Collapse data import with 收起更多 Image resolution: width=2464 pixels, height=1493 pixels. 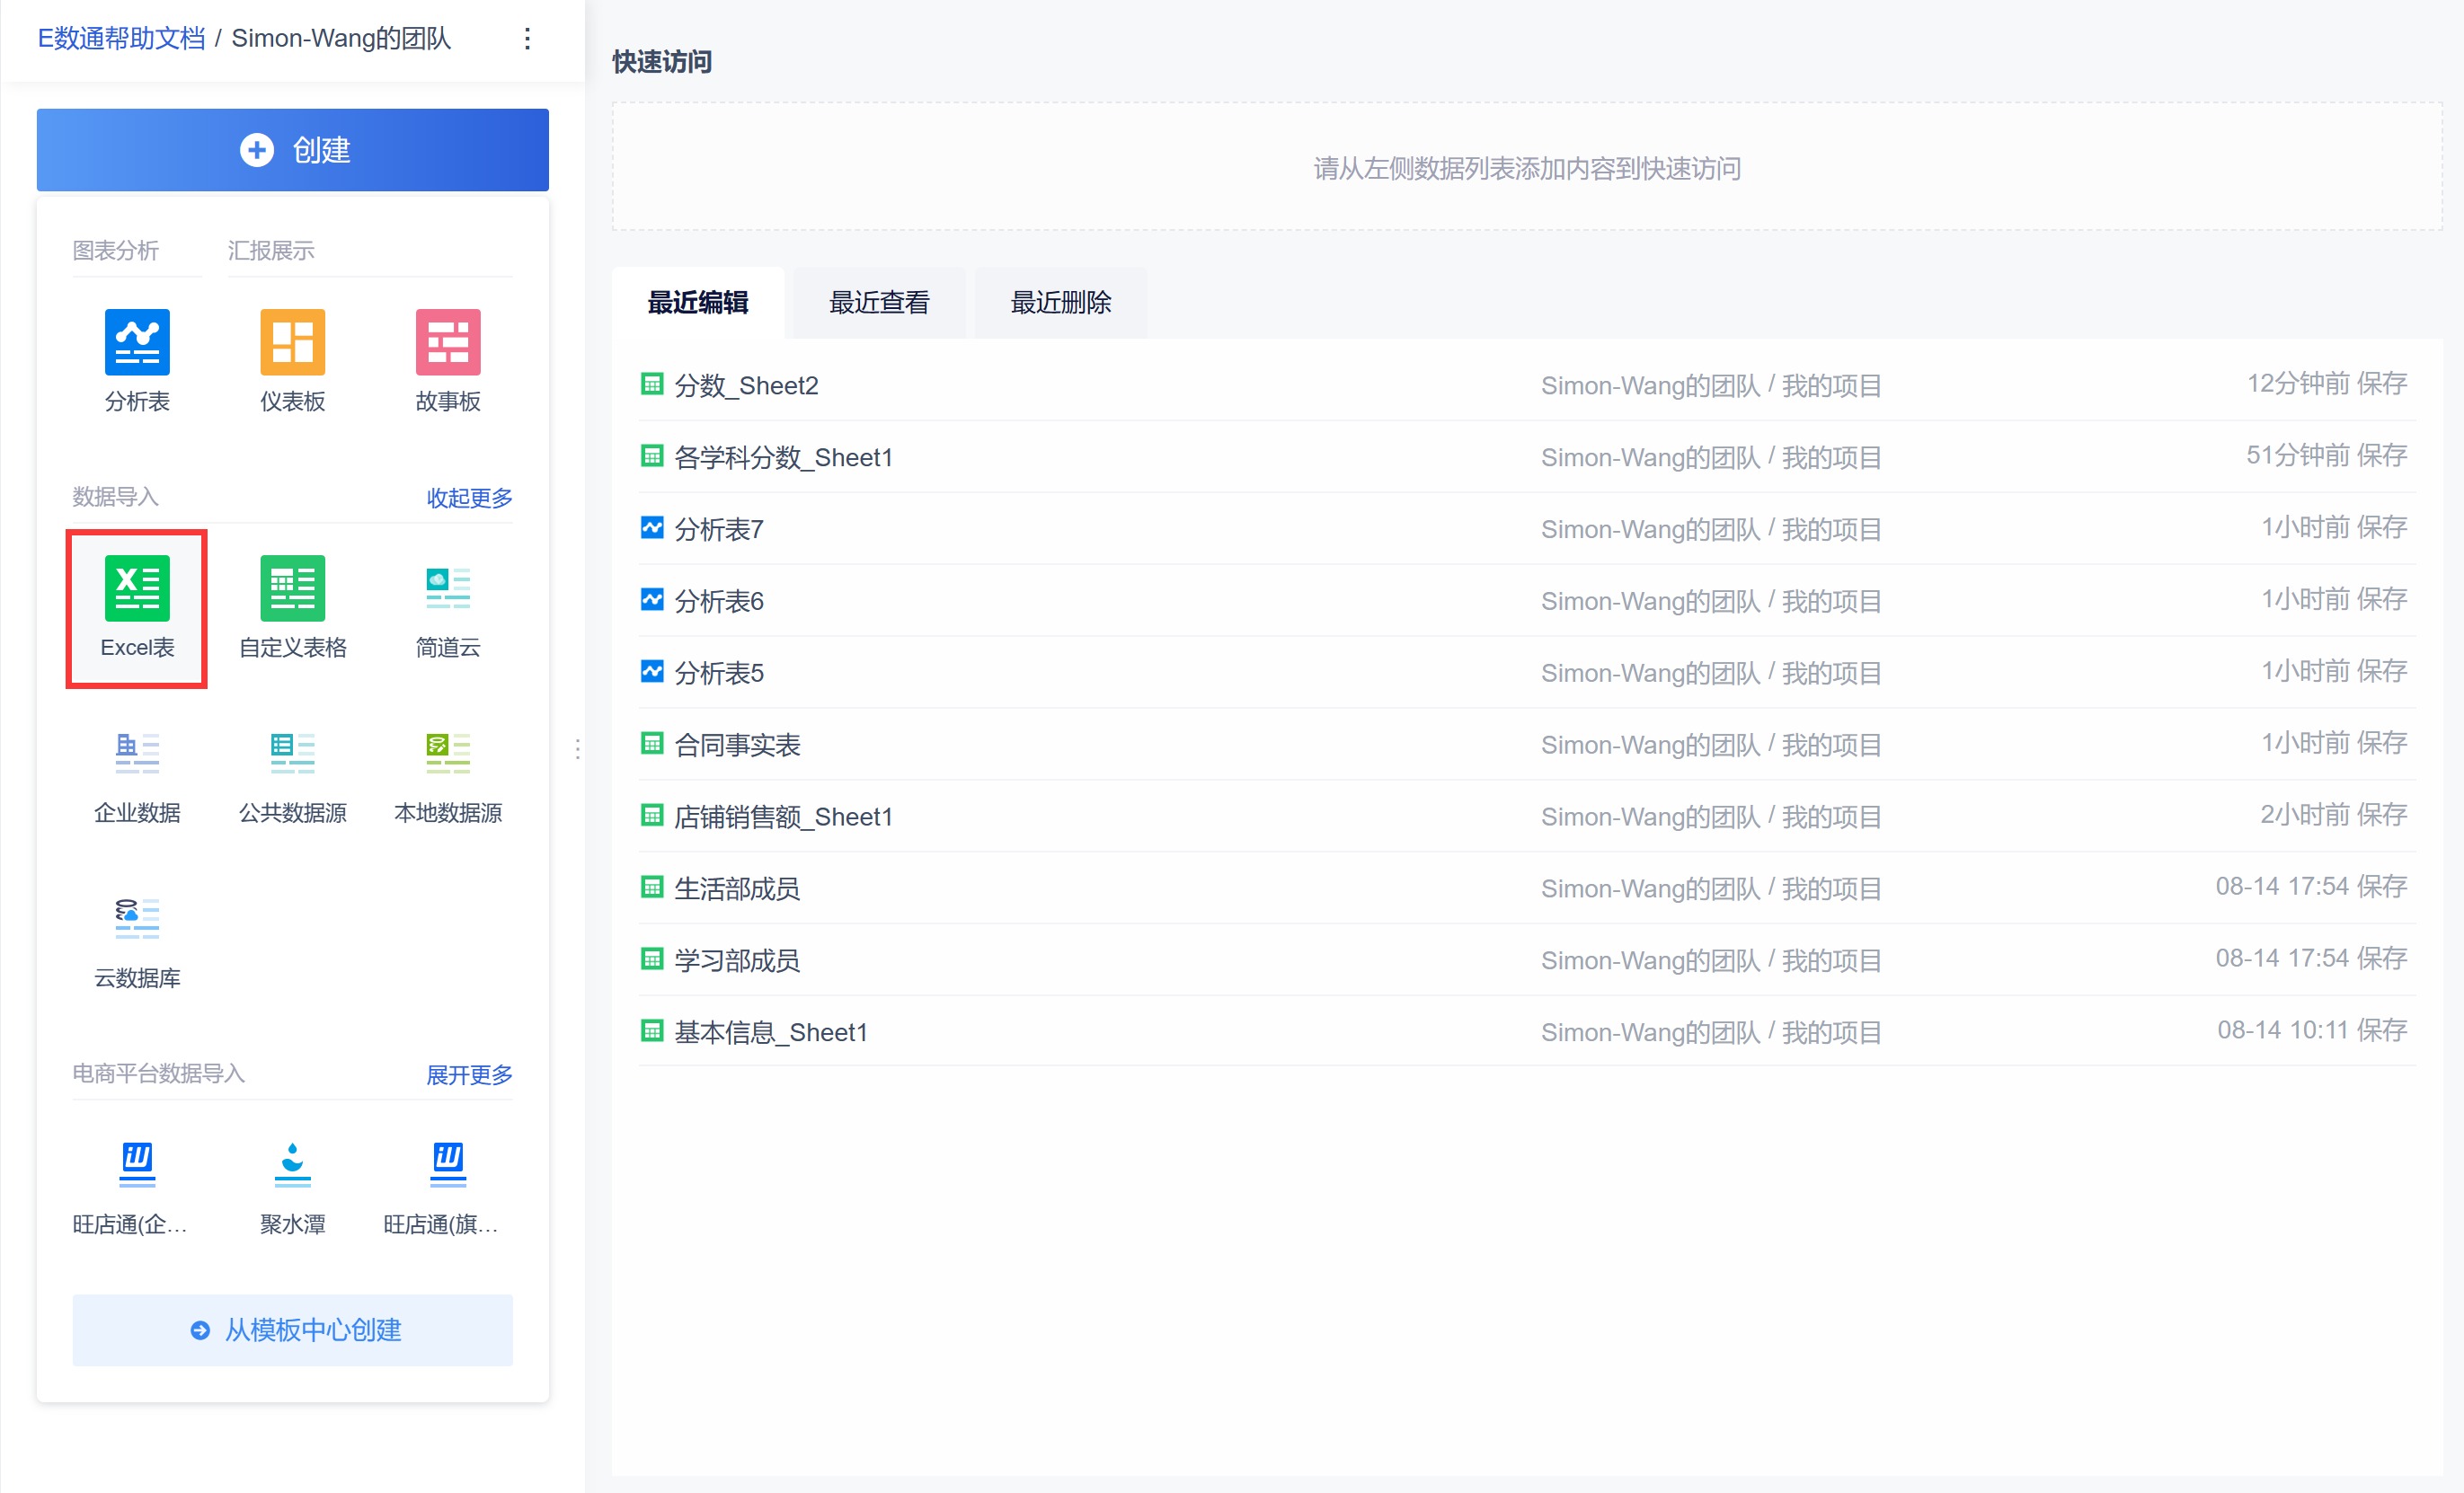[x=469, y=498]
